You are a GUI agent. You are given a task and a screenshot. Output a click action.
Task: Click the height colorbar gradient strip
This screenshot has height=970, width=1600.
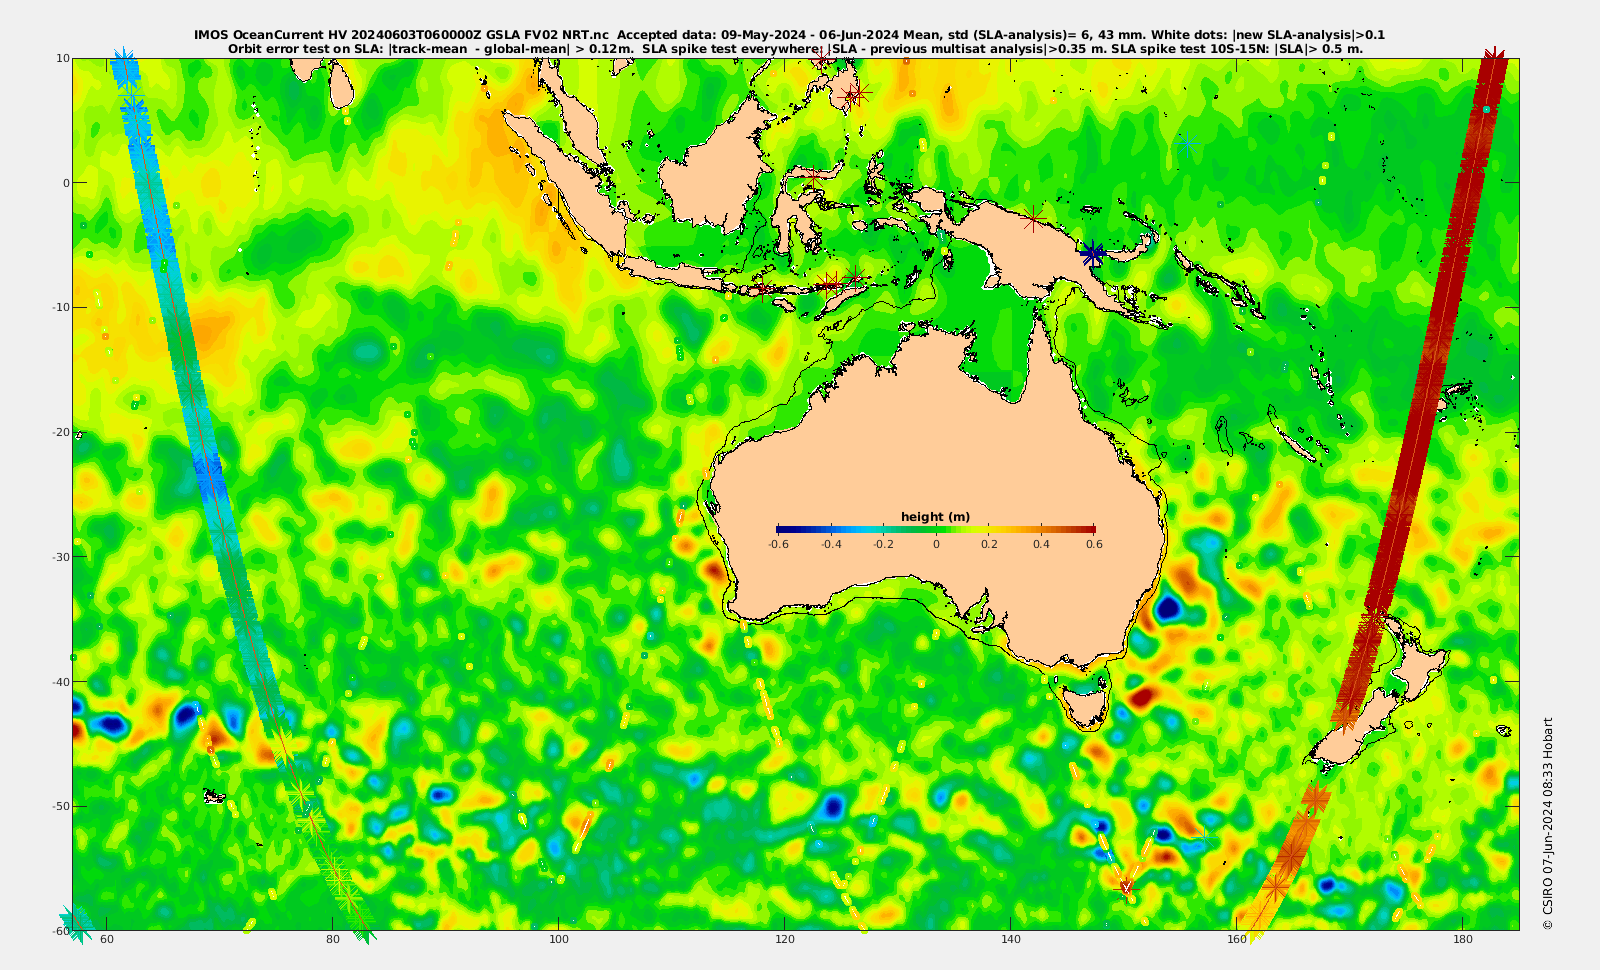click(936, 529)
